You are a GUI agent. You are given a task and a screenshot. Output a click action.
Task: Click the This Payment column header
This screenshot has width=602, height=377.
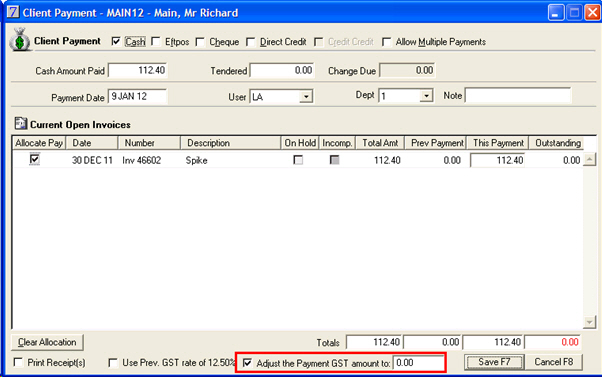pos(498,143)
